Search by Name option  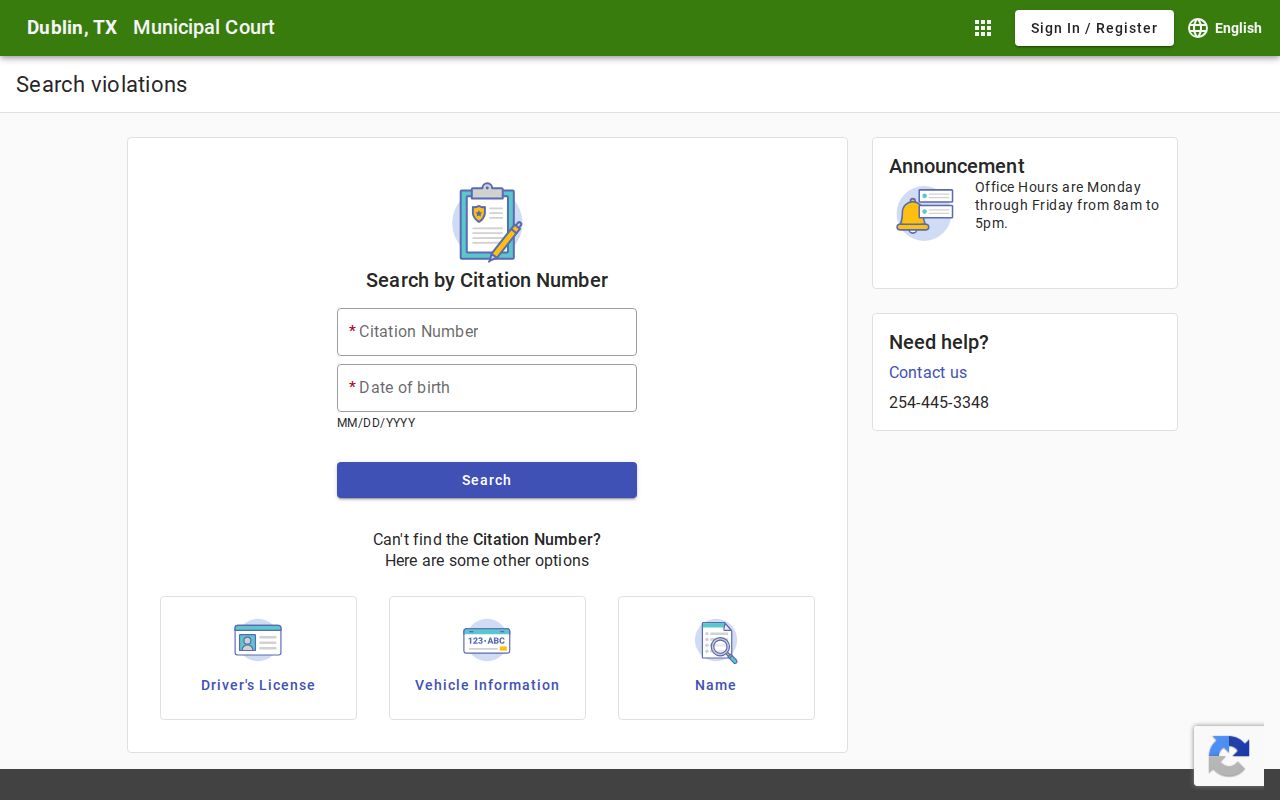[716, 658]
